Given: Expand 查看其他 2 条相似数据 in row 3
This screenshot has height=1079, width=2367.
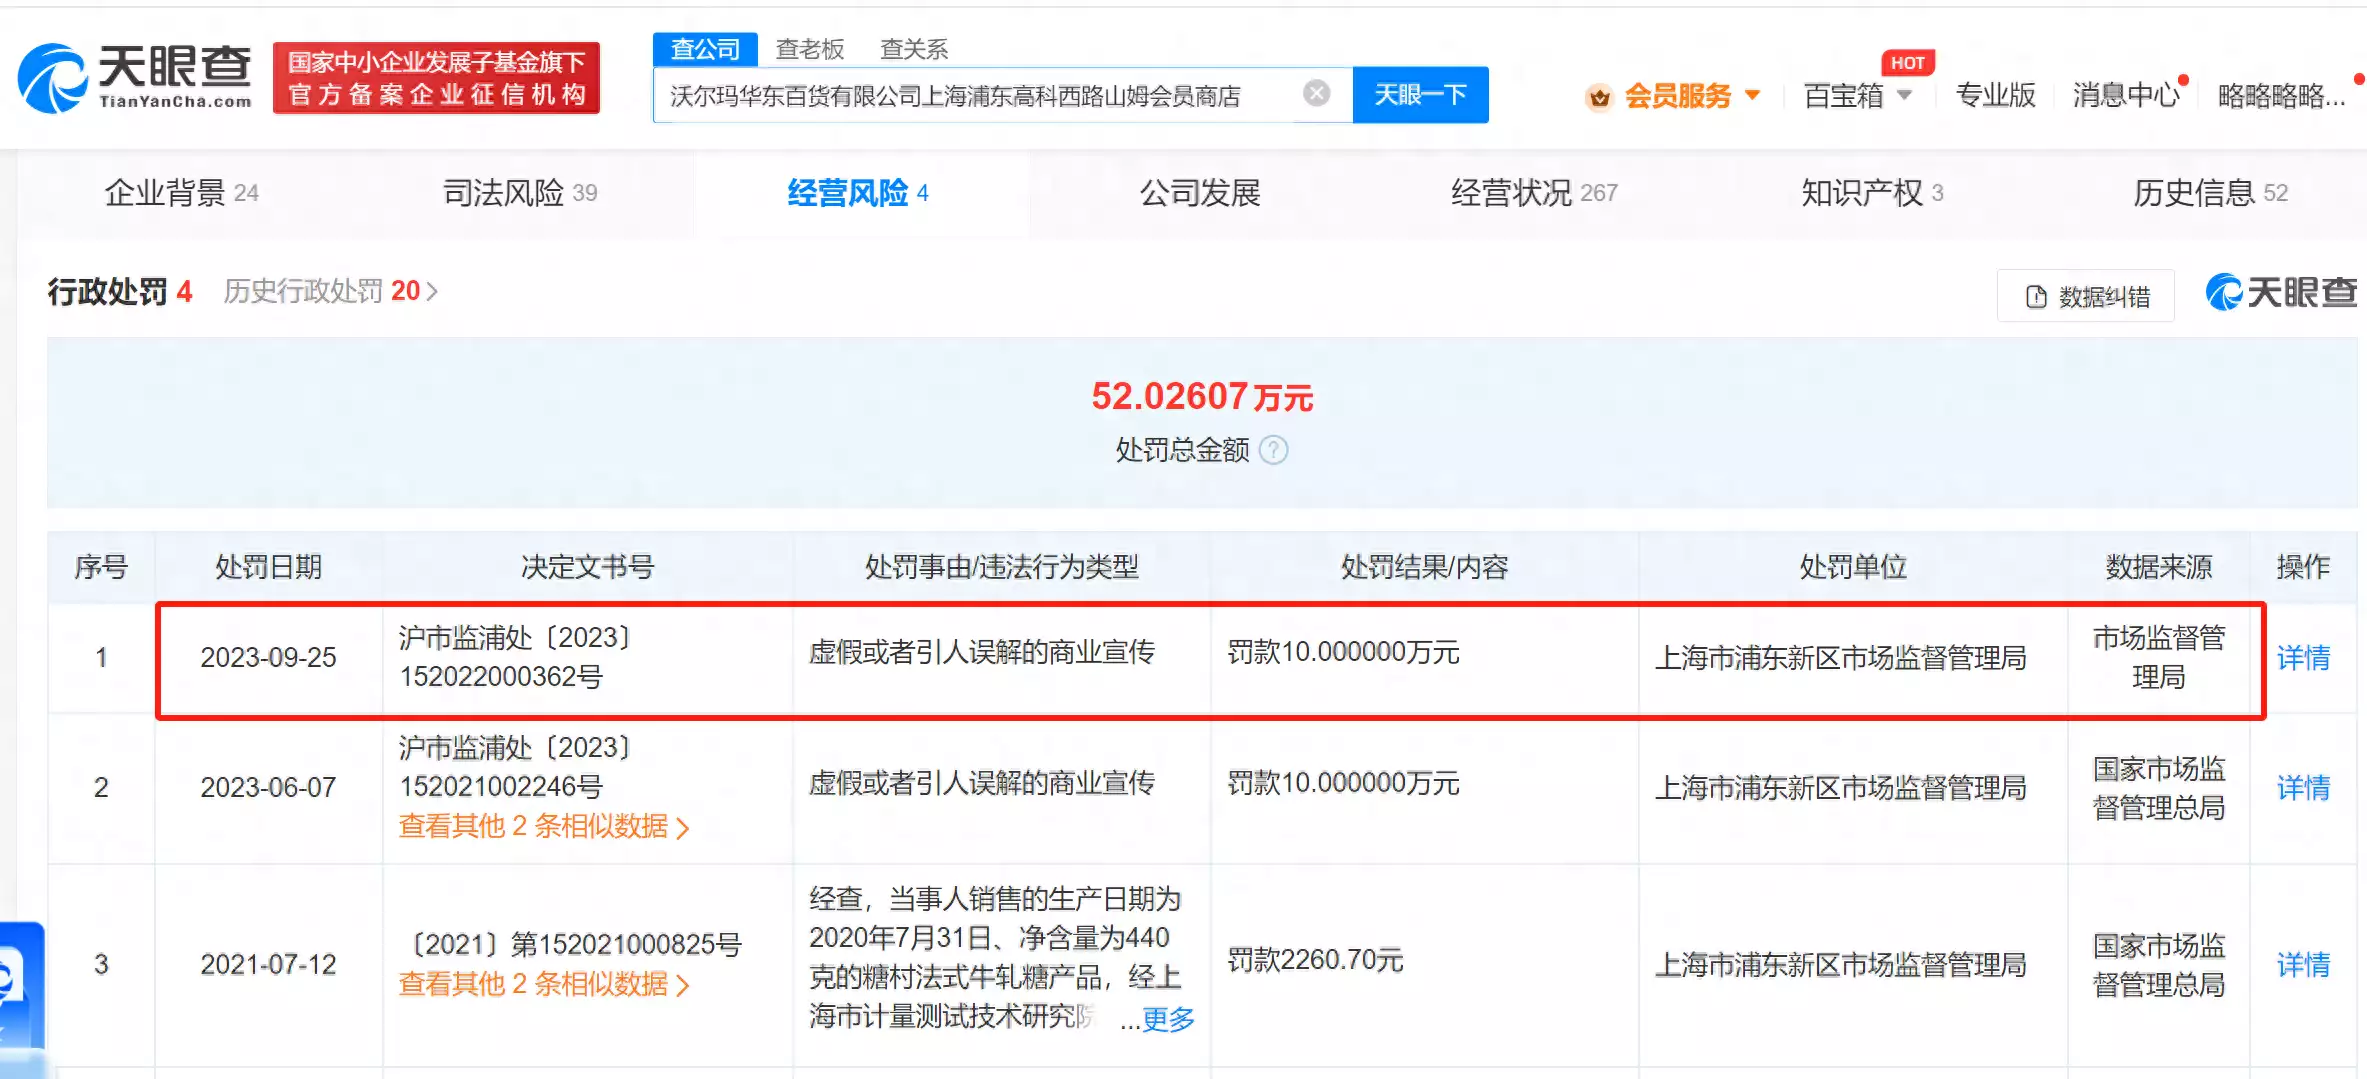Looking at the screenshot, I should click(x=544, y=984).
